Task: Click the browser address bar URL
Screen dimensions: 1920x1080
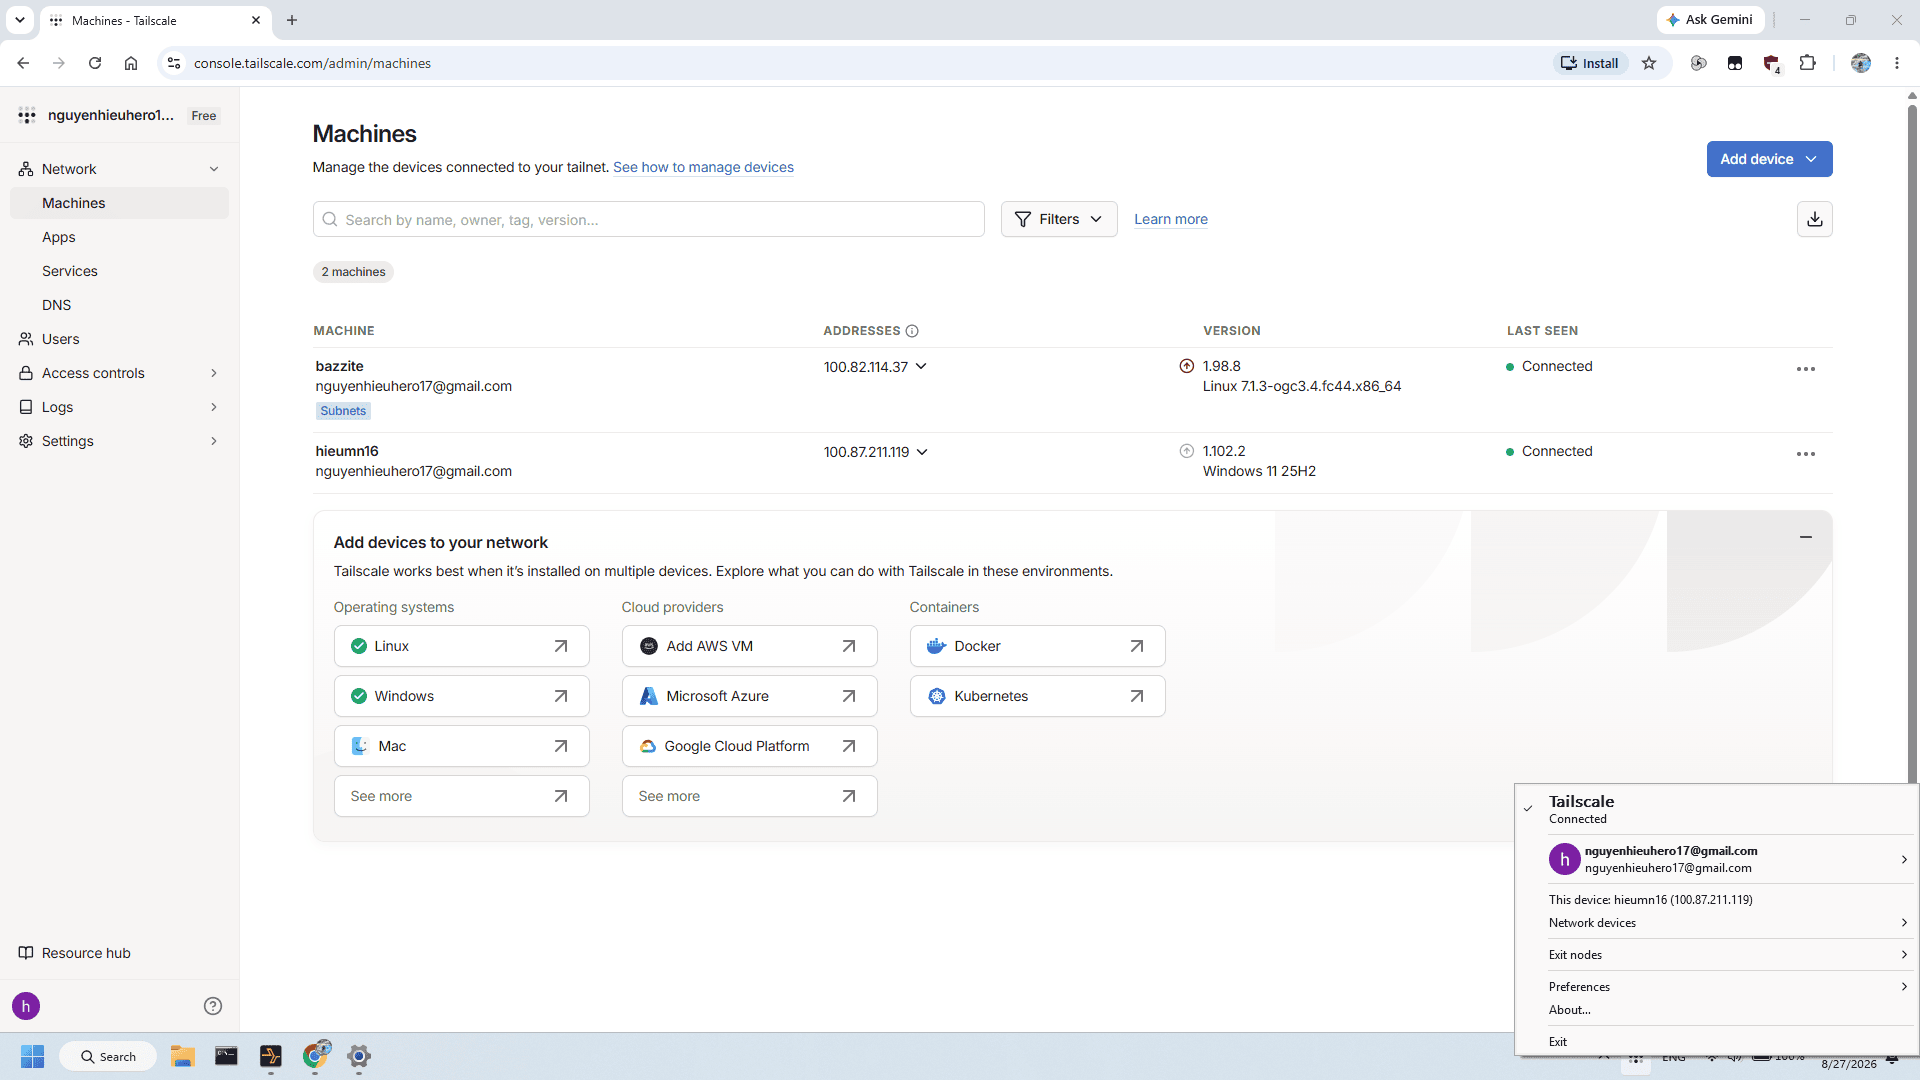Action: (312, 63)
